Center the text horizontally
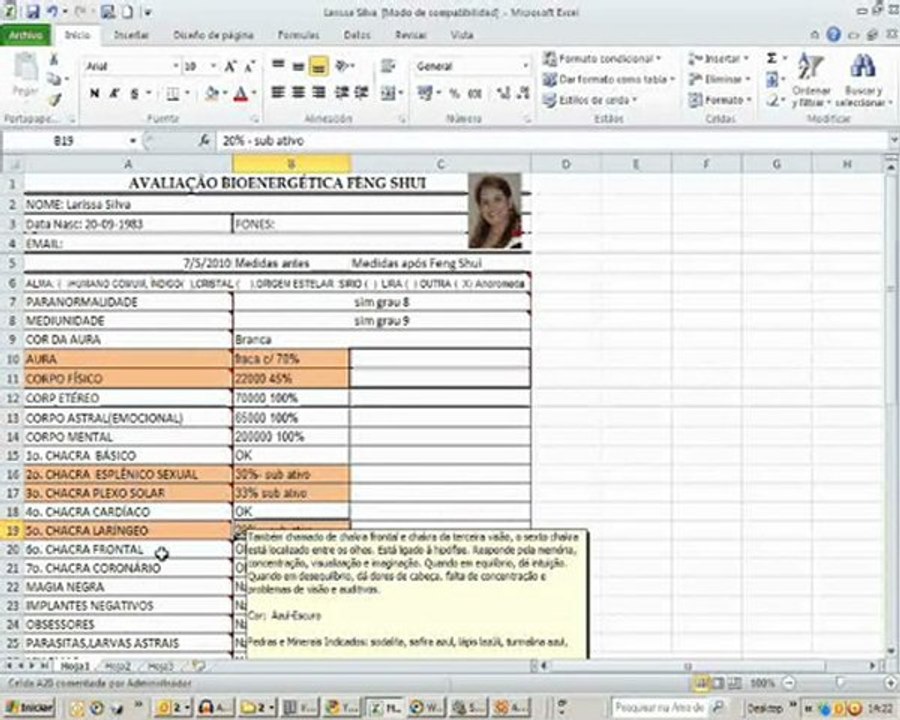Image resolution: width=900 pixels, height=720 pixels. pos(298,92)
